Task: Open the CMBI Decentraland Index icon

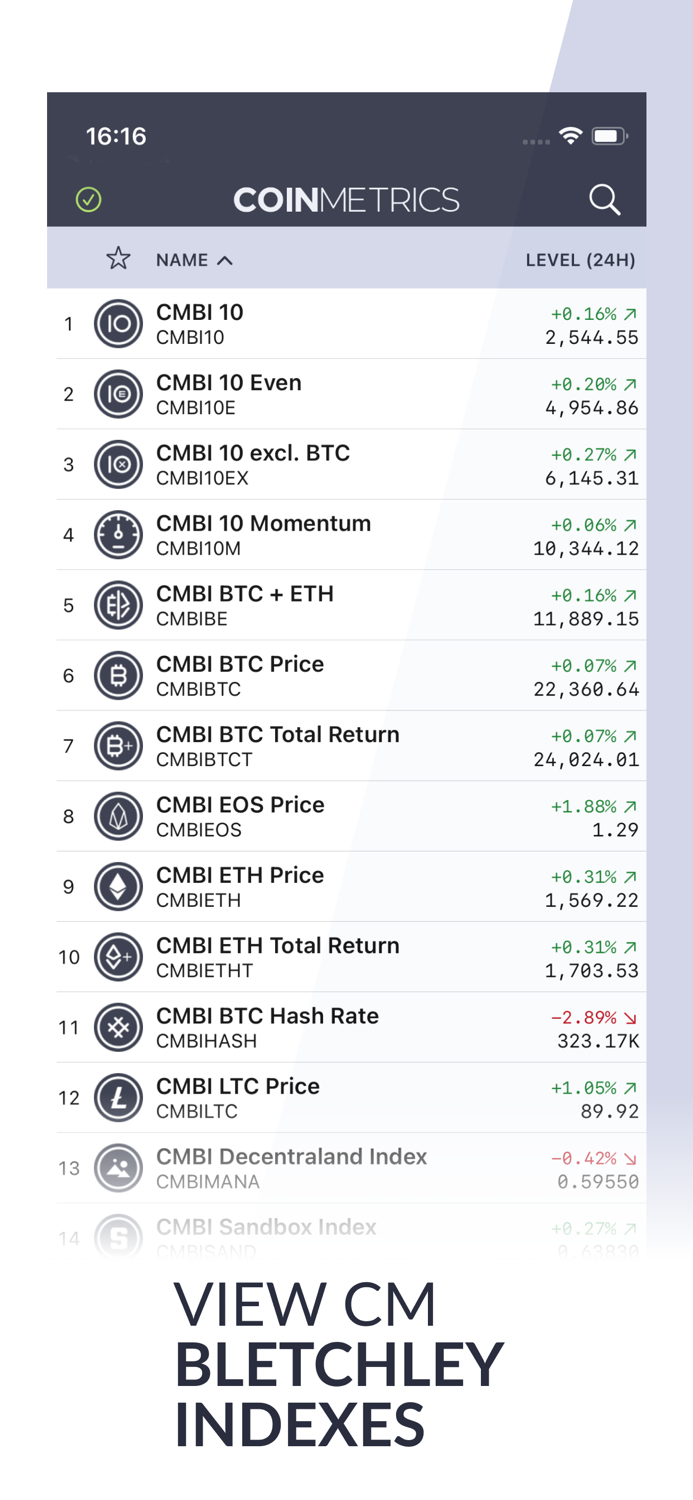Action: click(x=118, y=1167)
